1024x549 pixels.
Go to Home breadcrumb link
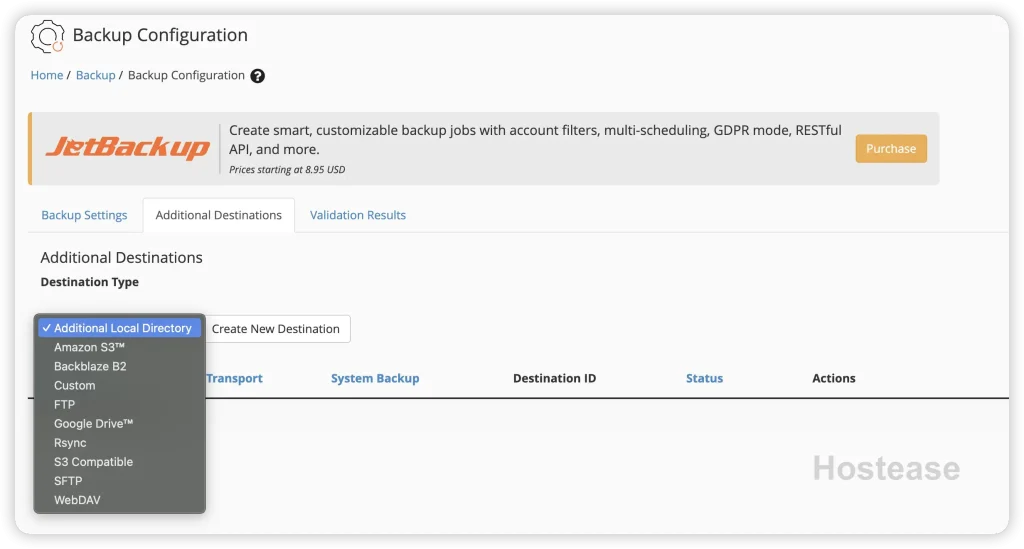tap(46, 75)
